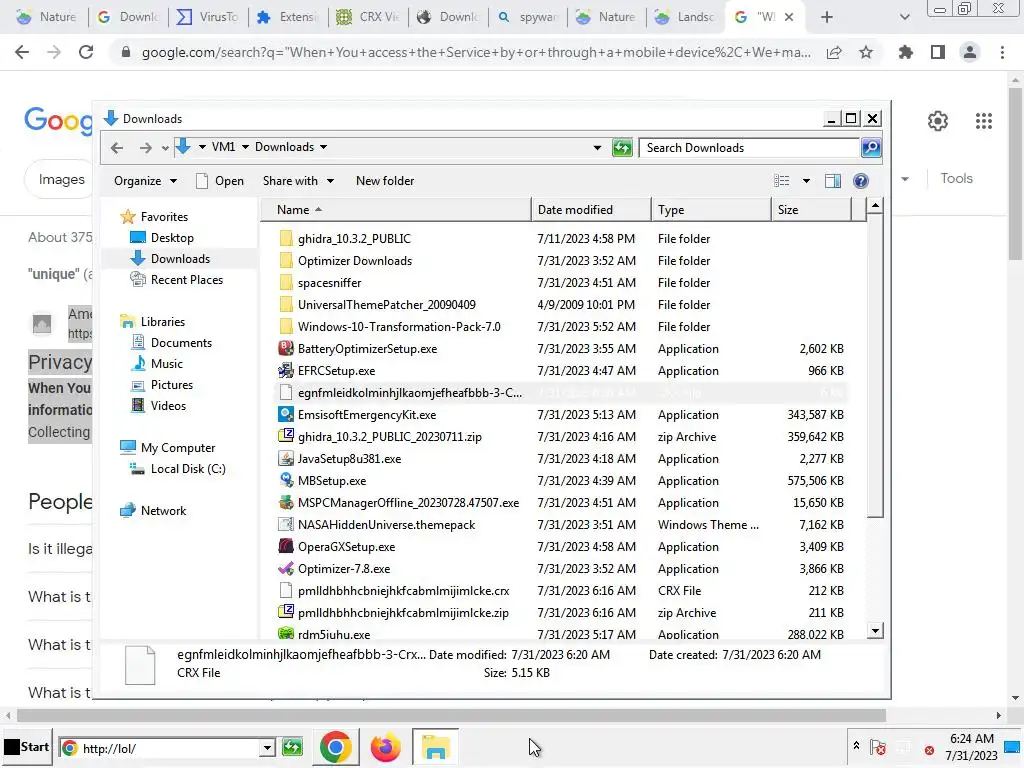Open Explorer help question mark icon
Image resolution: width=1024 pixels, height=768 pixels.
click(x=861, y=181)
